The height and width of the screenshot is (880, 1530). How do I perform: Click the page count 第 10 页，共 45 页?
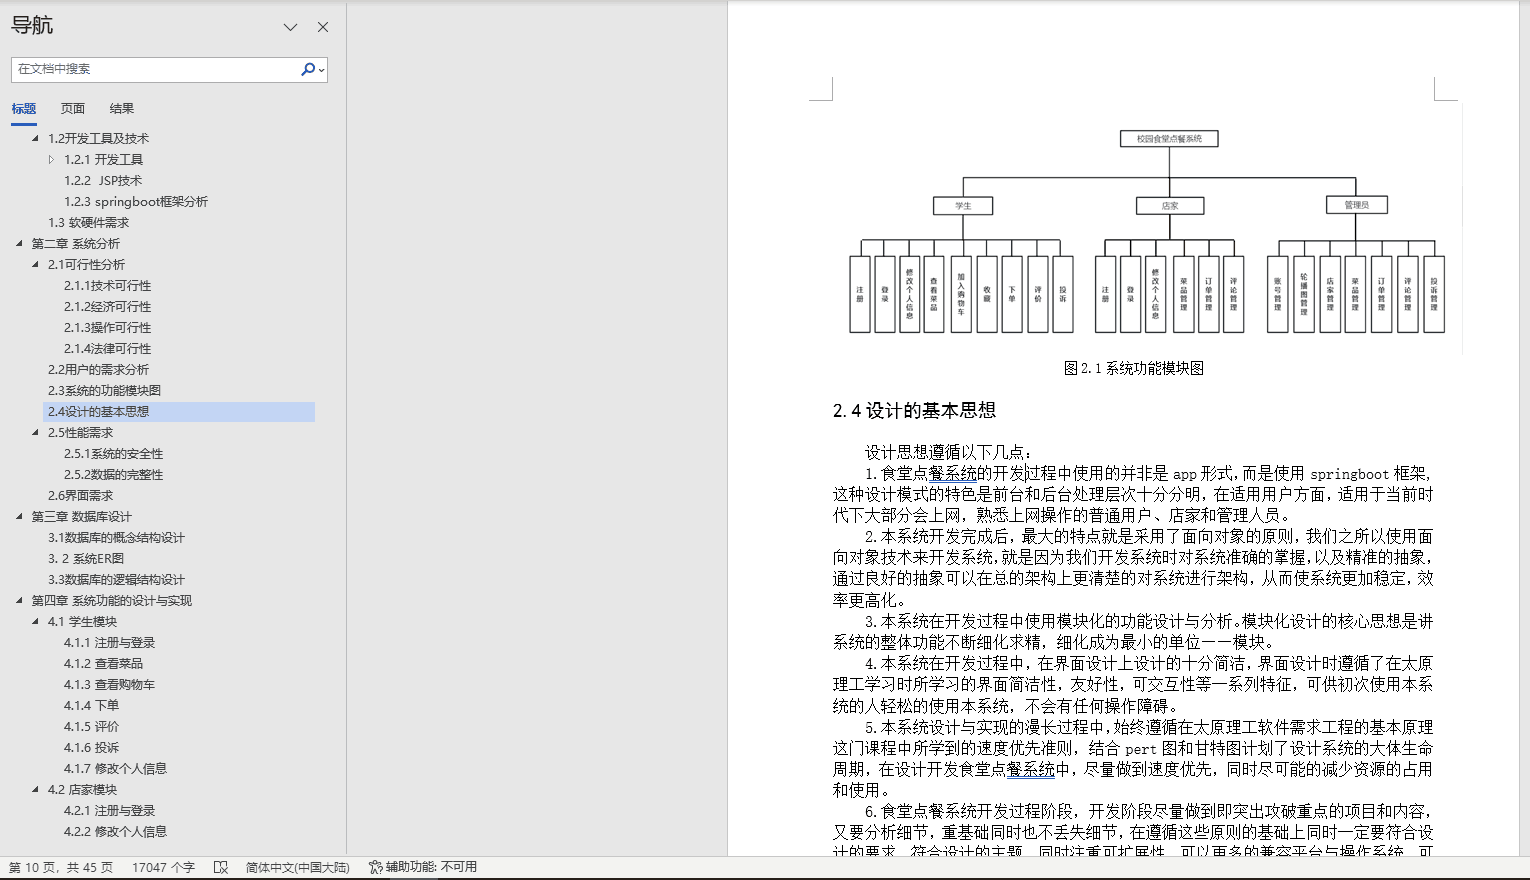60,867
